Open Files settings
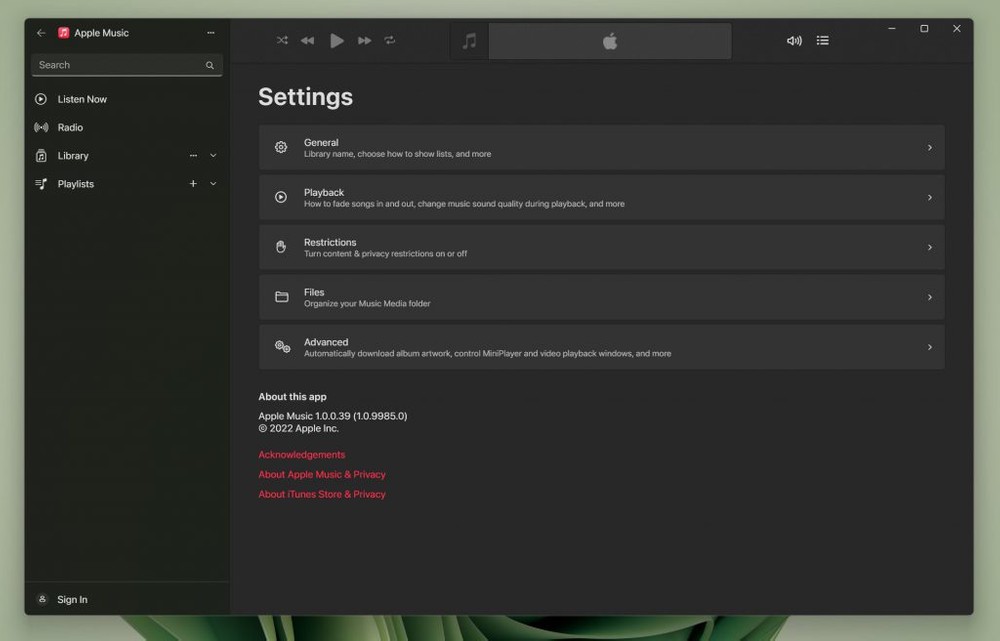Image resolution: width=1000 pixels, height=641 pixels. click(601, 297)
